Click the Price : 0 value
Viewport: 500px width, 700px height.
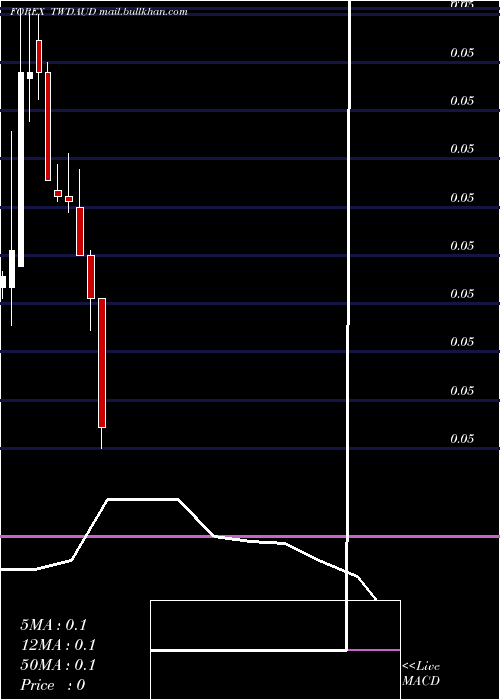[53, 685]
